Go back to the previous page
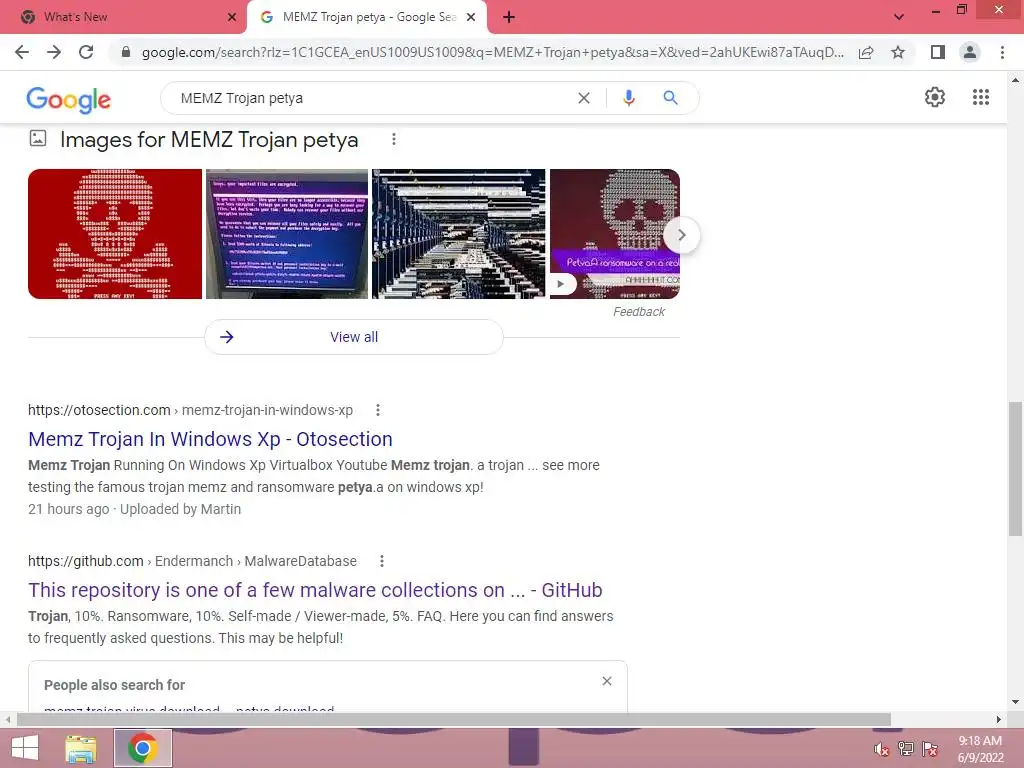The height and width of the screenshot is (768, 1024). (22, 52)
